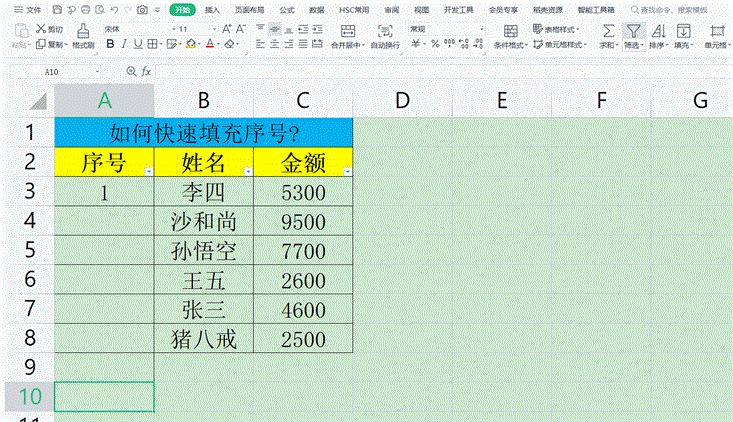
Task: Toggle the Filter (筛选) button
Action: [x=633, y=30]
